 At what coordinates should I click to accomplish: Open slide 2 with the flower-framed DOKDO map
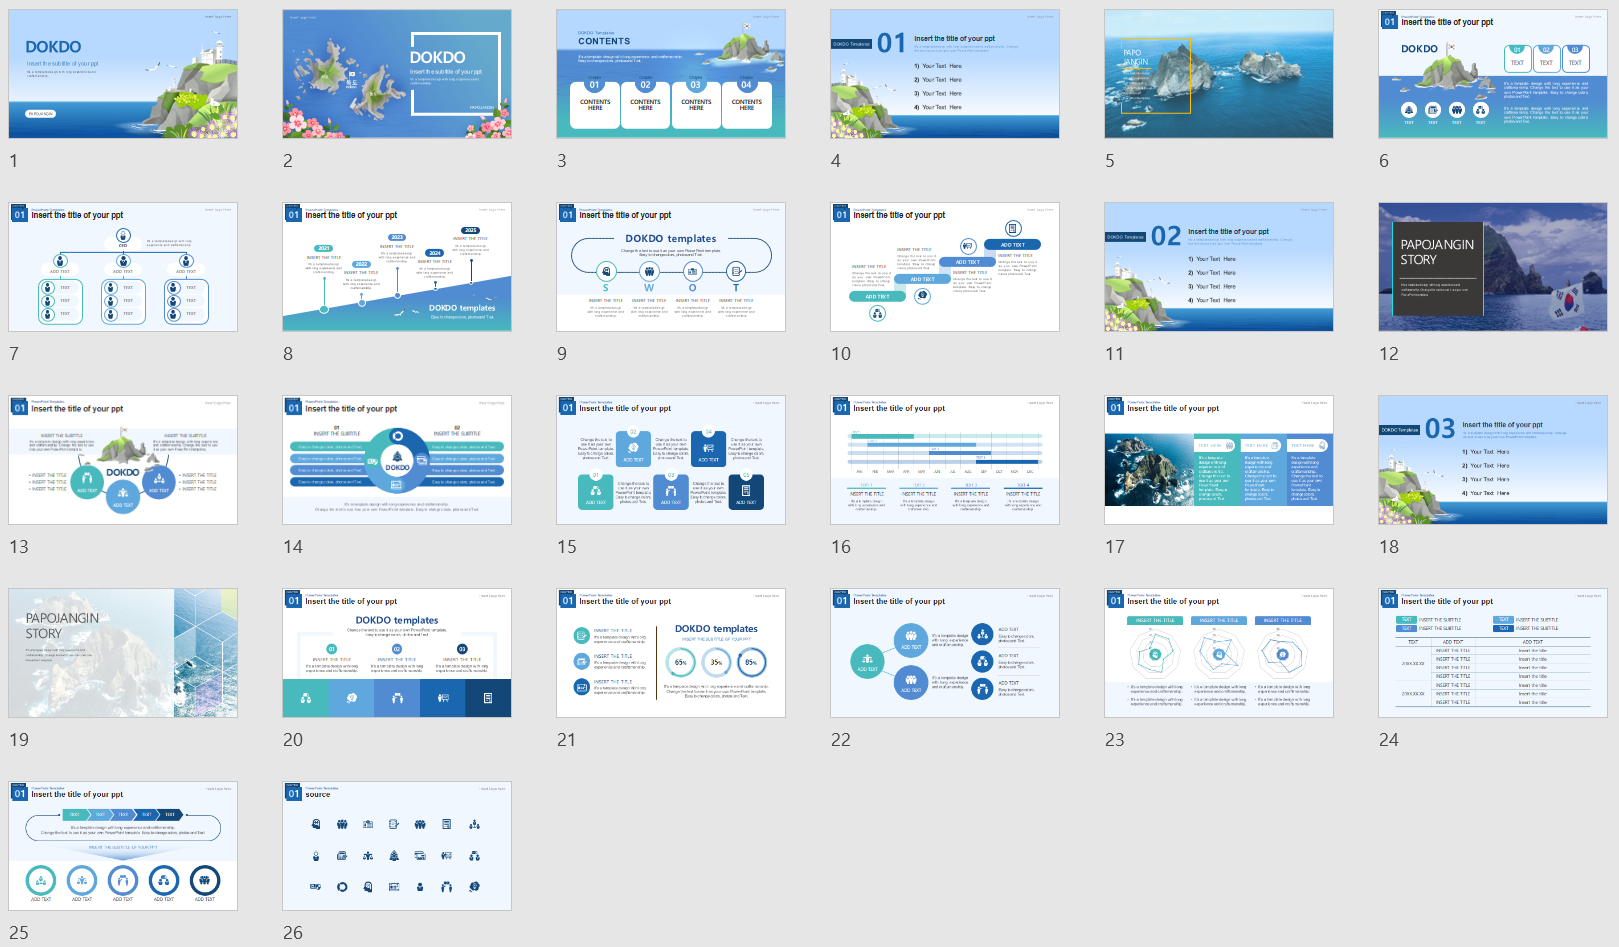pyautogui.click(x=397, y=74)
